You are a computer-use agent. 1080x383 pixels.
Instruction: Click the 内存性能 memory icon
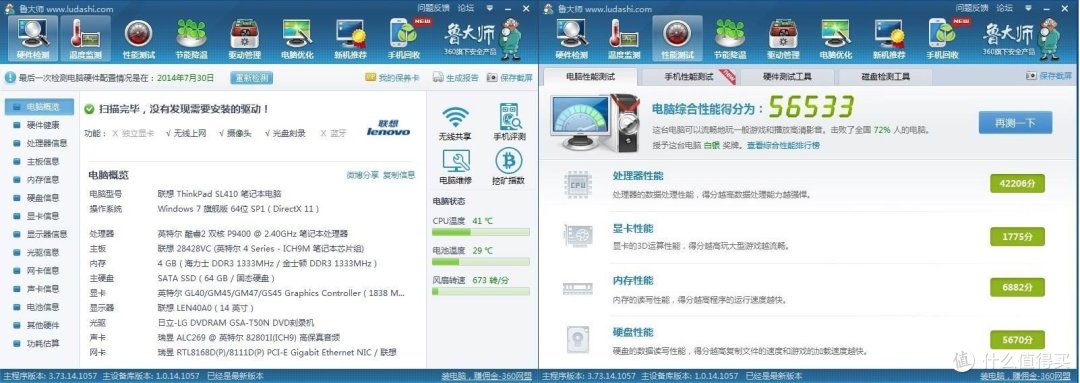pyautogui.click(x=577, y=288)
